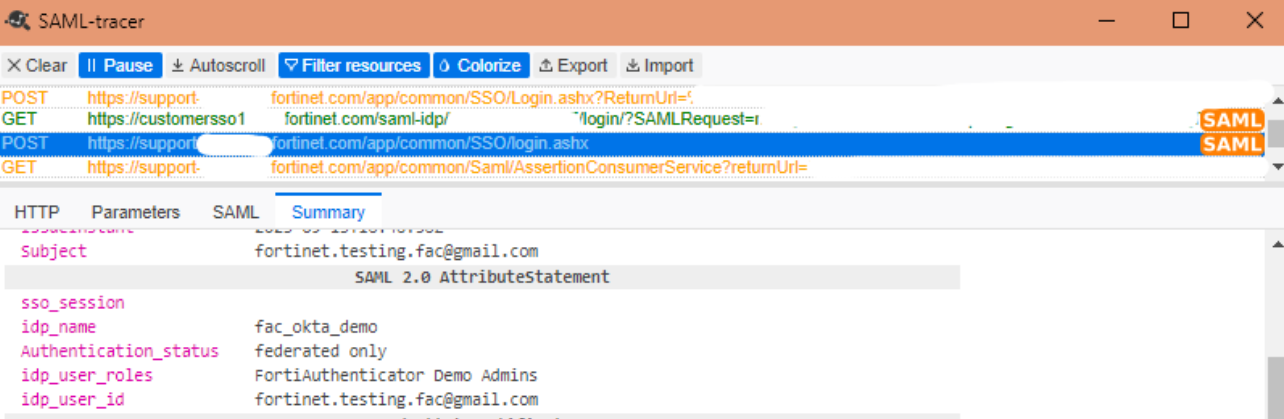
Task: Click idp_user_roles attribute label
Action: [x=87, y=375]
